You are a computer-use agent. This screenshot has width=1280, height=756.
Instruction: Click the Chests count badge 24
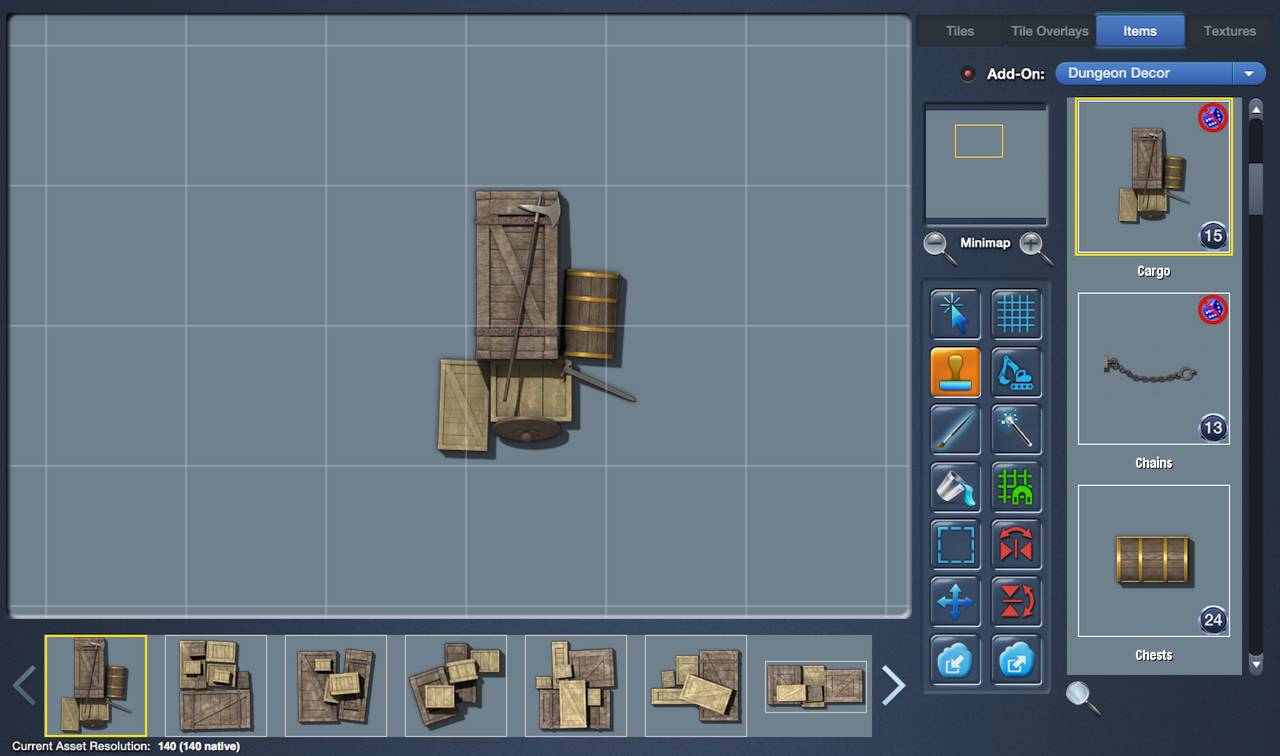(1212, 621)
